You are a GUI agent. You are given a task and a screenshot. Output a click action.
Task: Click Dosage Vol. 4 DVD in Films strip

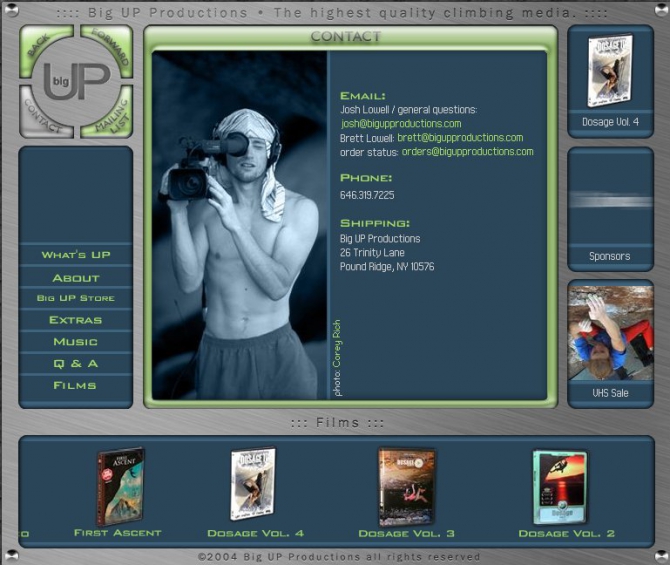point(253,484)
